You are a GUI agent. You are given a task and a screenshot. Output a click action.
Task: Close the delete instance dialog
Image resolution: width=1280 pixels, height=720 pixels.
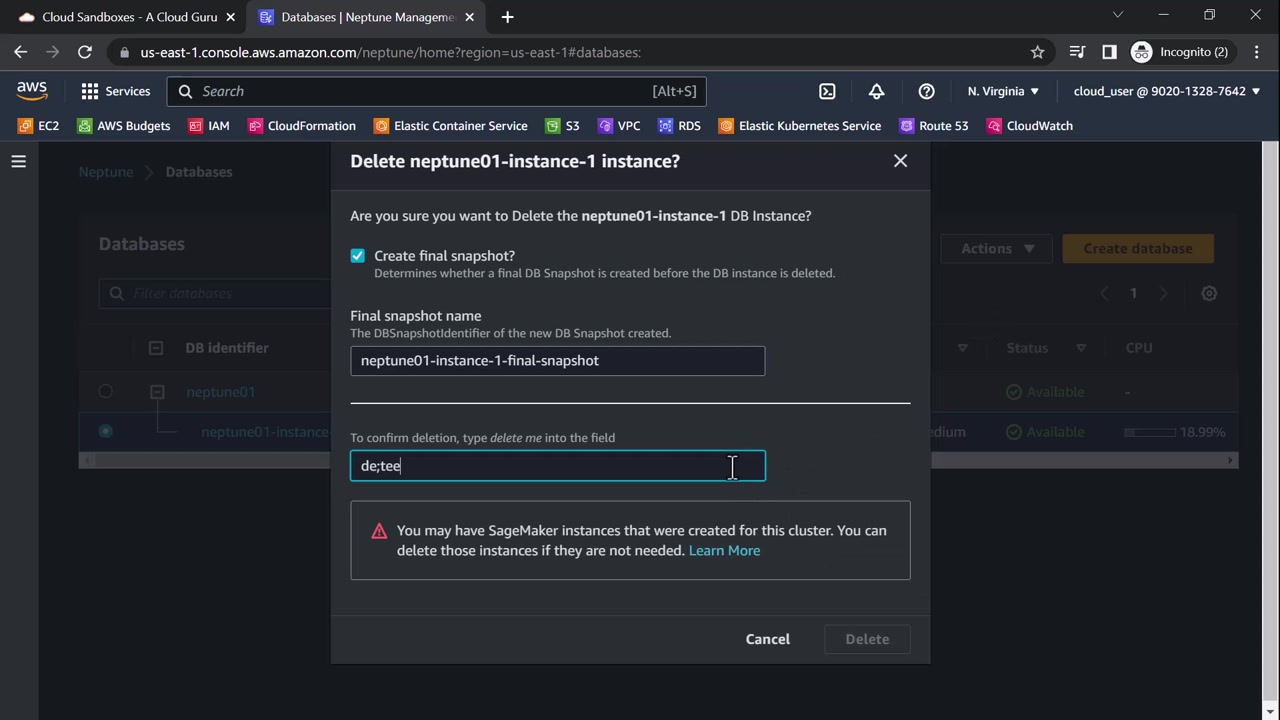pos(900,161)
